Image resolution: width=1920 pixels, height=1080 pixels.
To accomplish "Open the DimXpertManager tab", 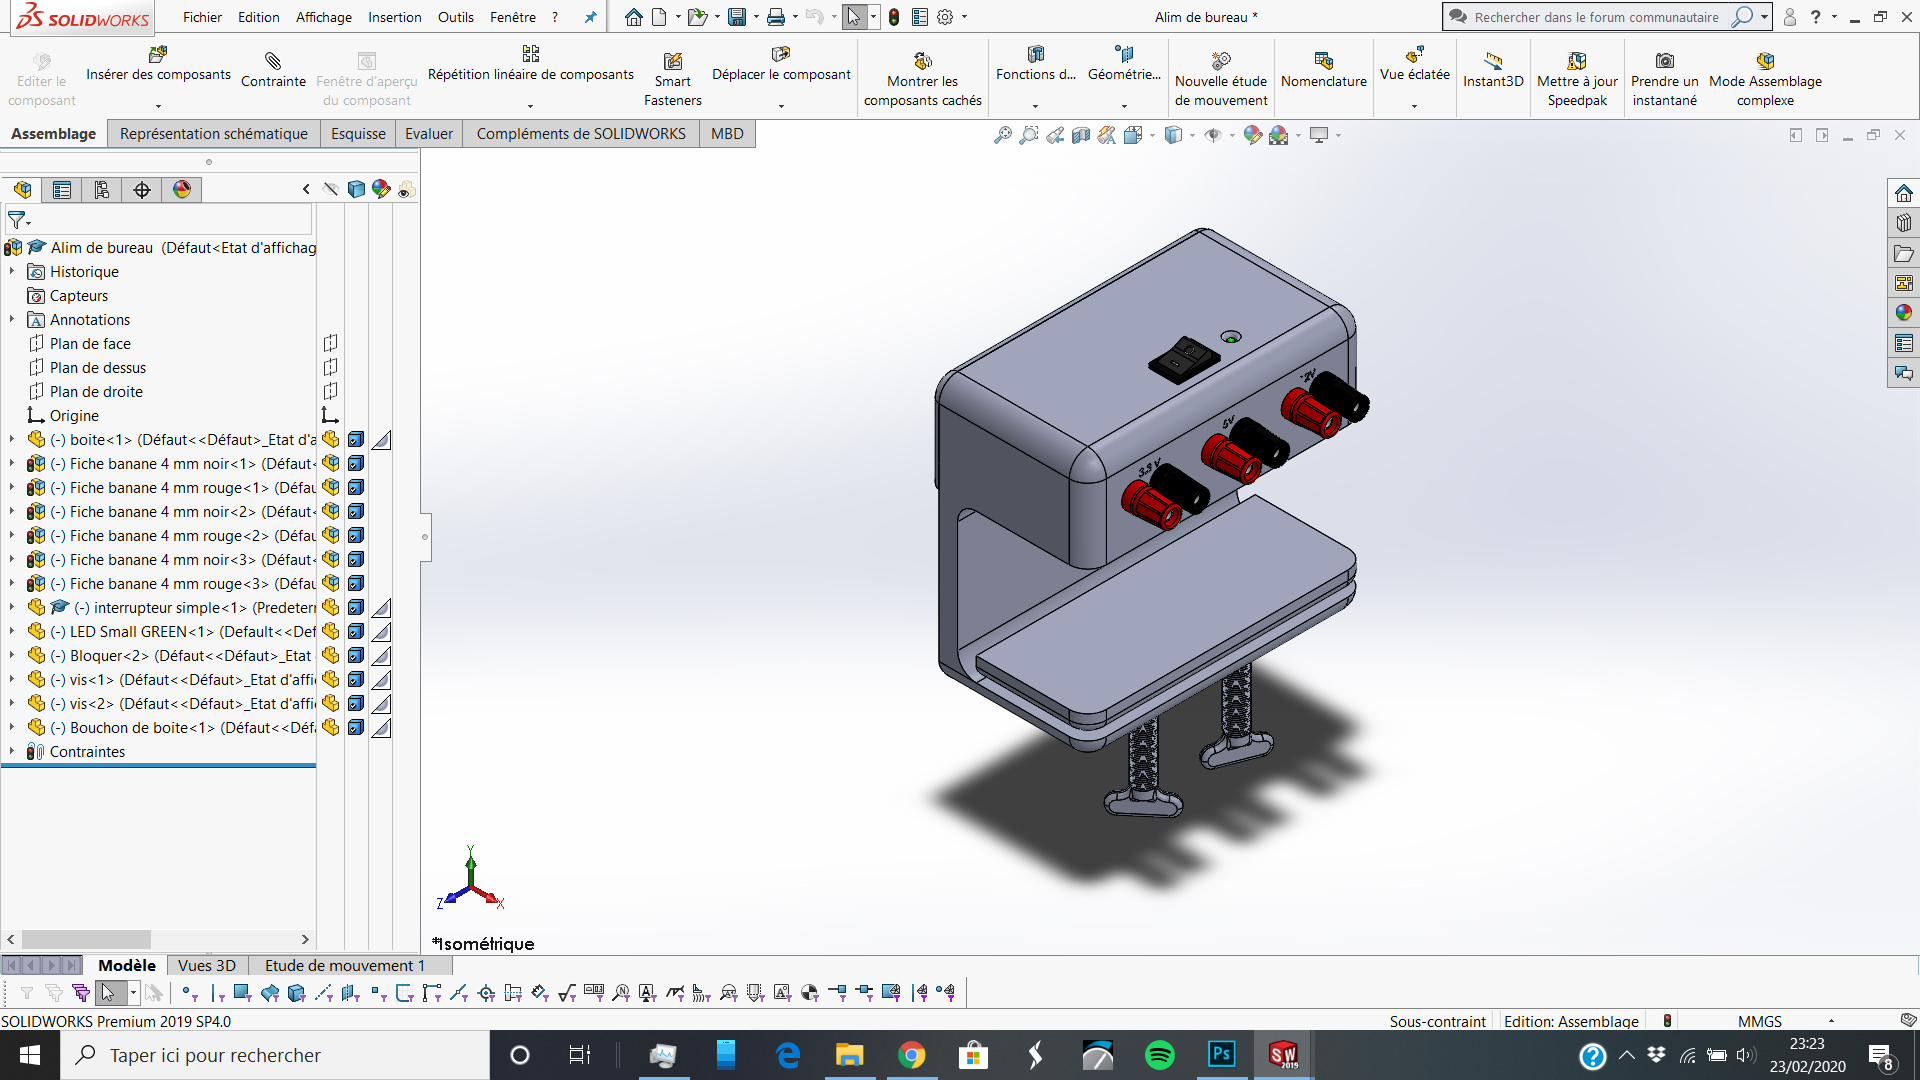I will pos(142,190).
